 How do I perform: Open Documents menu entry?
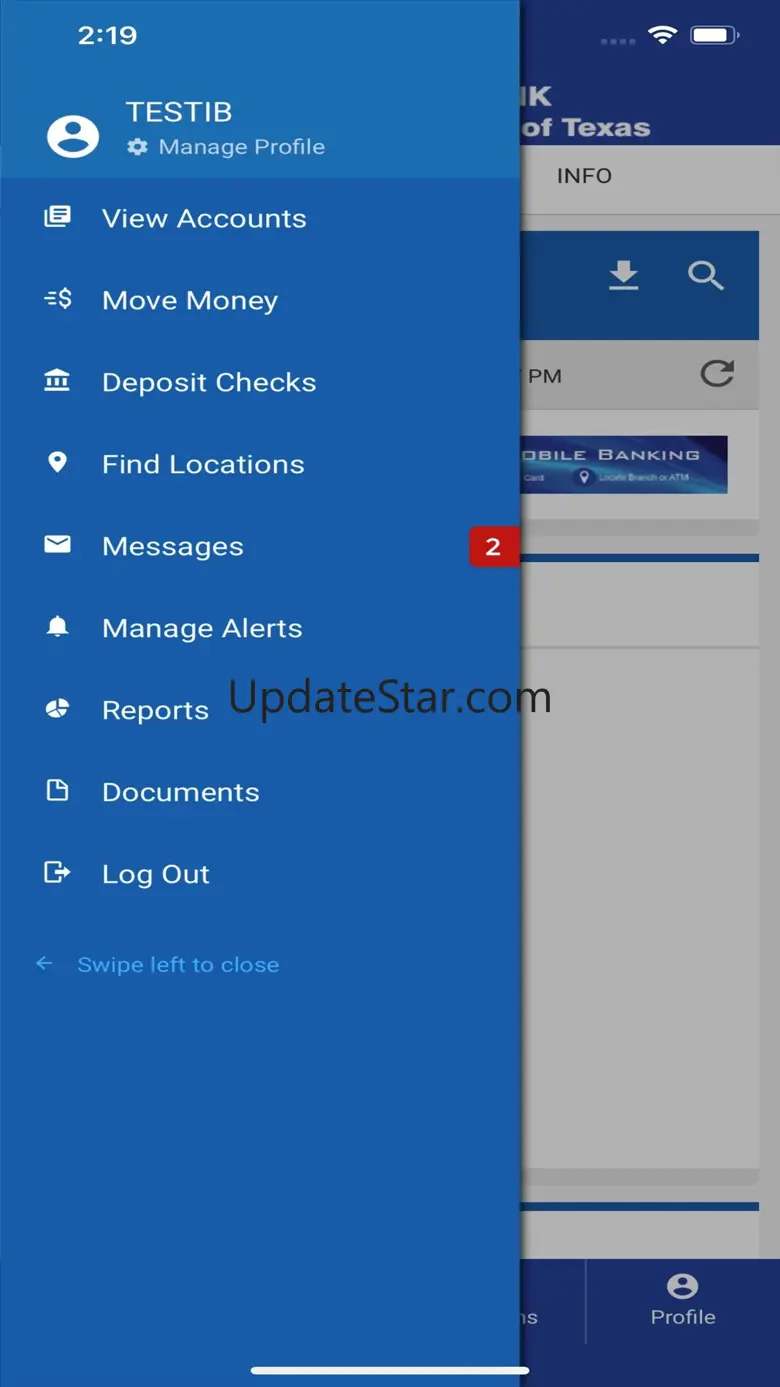pyautogui.click(x=180, y=792)
